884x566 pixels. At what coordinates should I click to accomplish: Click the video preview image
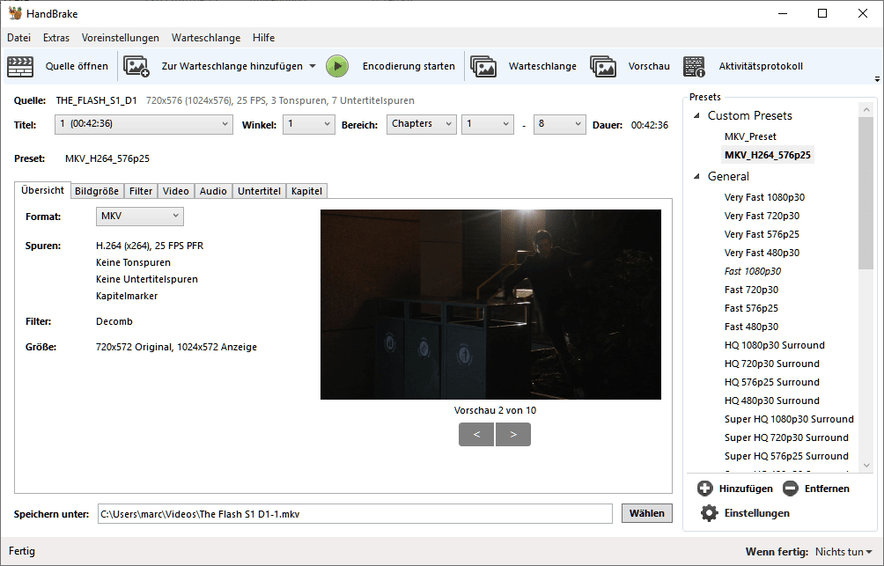tap(490, 304)
